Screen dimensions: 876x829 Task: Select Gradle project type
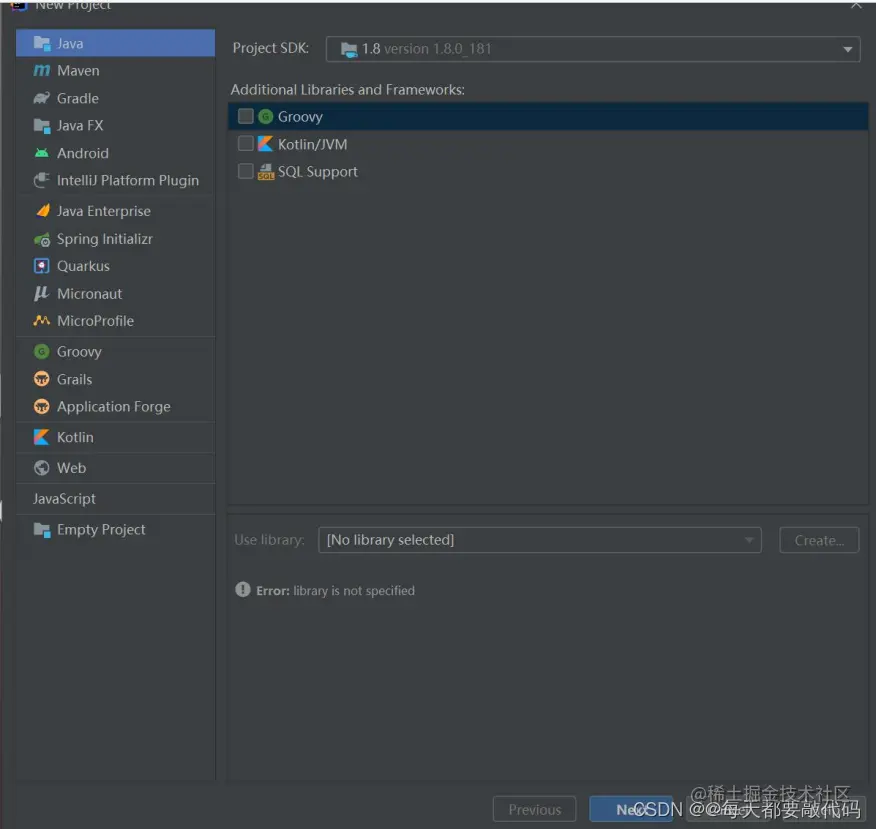click(x=116, y=98)
